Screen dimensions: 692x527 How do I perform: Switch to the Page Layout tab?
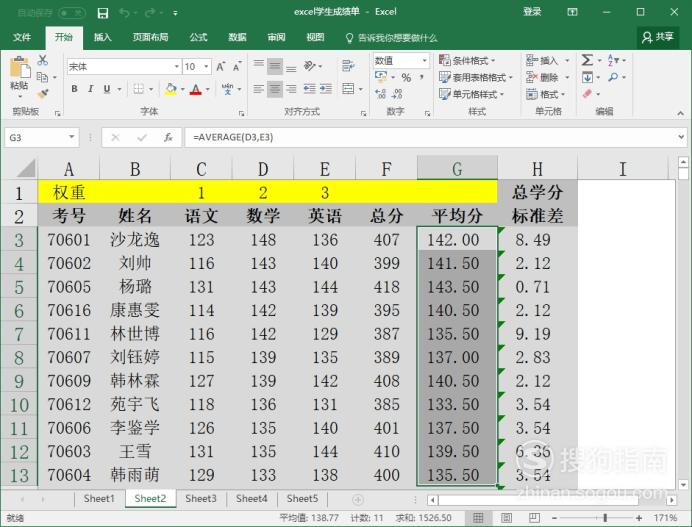pyautogui.click(x=150, y=37)
